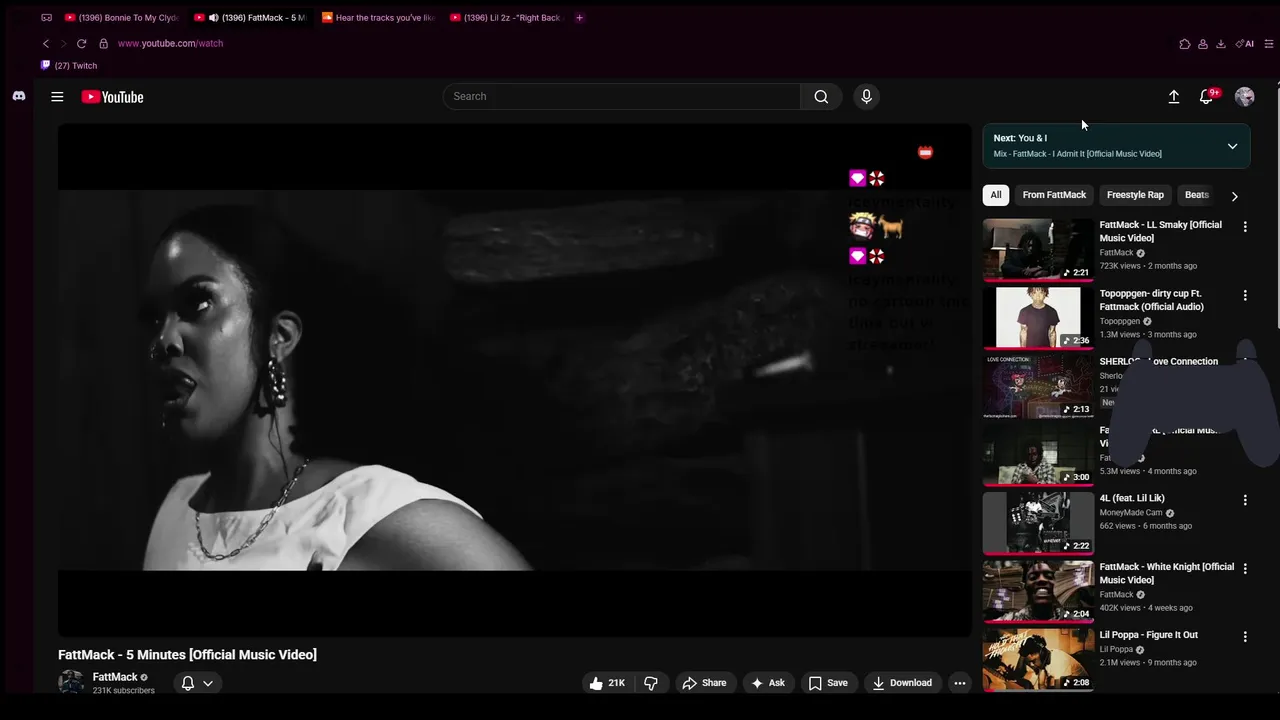Open LL Smaky video thumbnail

tap(1038, 250)
